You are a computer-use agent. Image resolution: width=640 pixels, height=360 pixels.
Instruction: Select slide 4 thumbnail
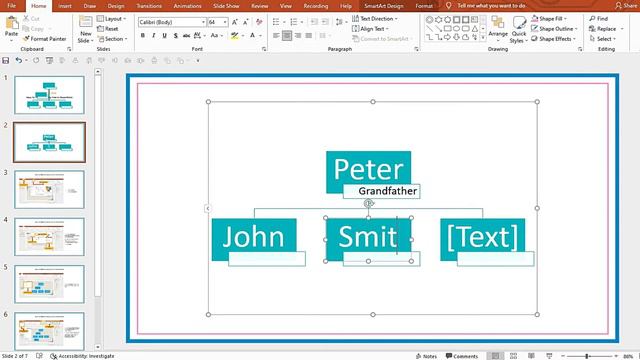pos(49,237)
